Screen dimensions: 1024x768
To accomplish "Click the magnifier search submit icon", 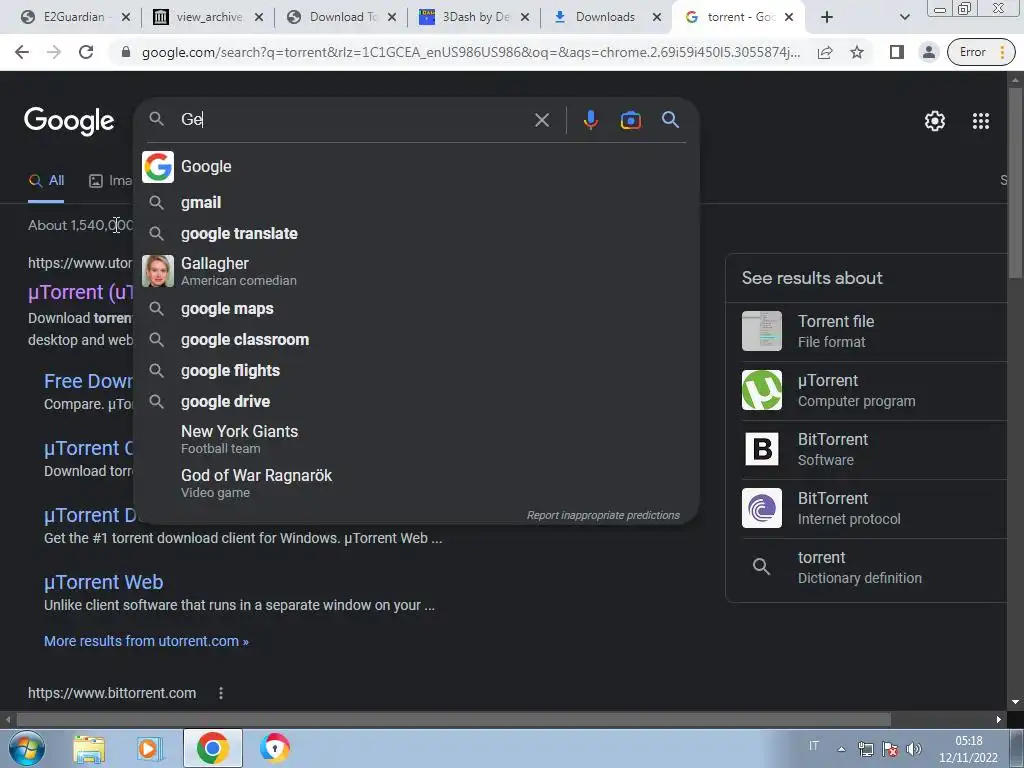I will coord(670,120).
